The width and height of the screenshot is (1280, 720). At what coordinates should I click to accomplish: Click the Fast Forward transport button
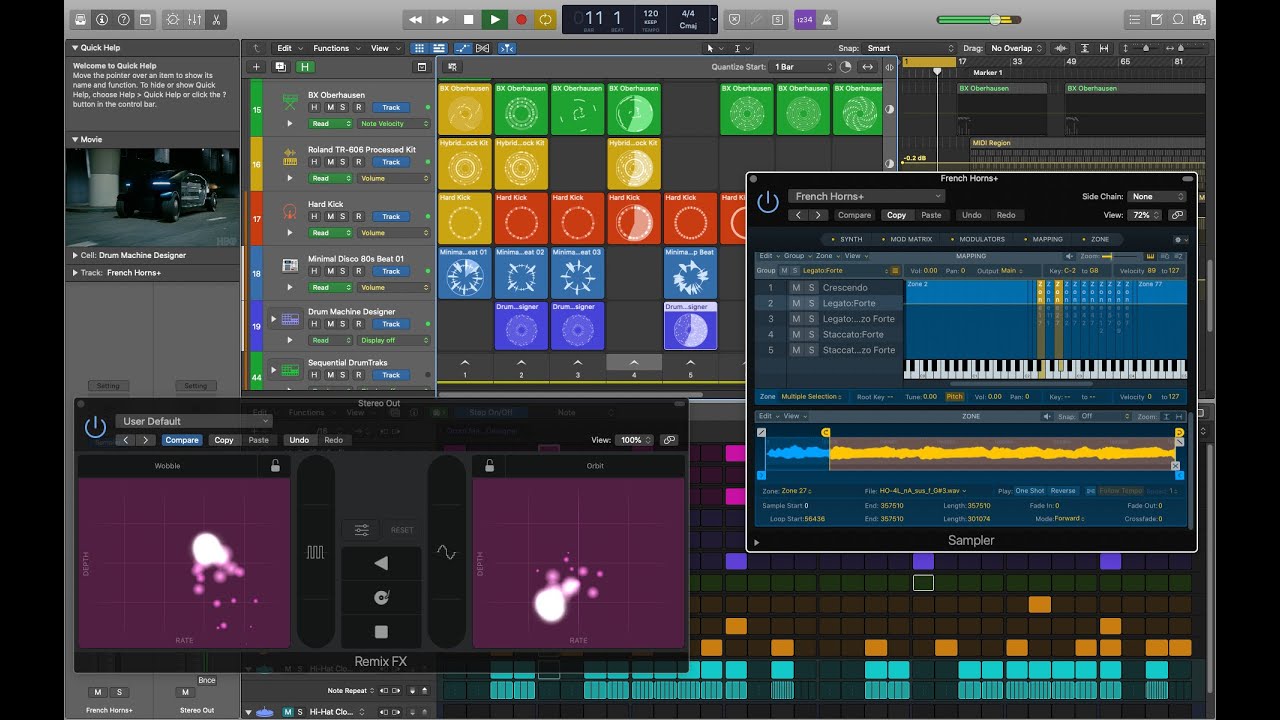442,19
